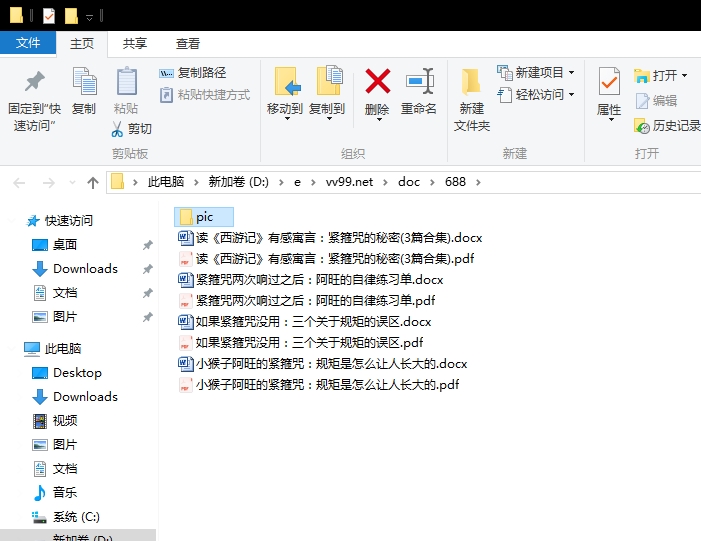Switch to the 共享 ribbon tab
The image size is (701, 541).
pyautogui.click(x=135, y=44)
